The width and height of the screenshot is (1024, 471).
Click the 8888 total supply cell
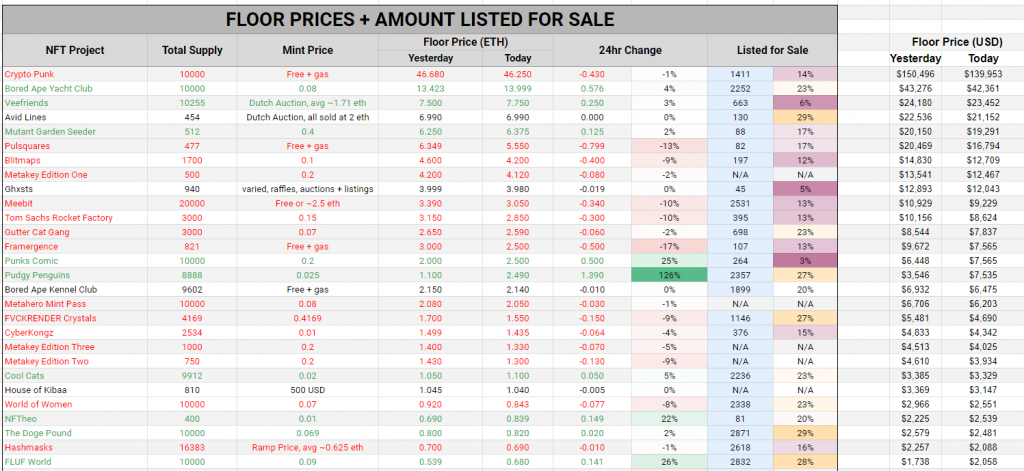[192, 276]
